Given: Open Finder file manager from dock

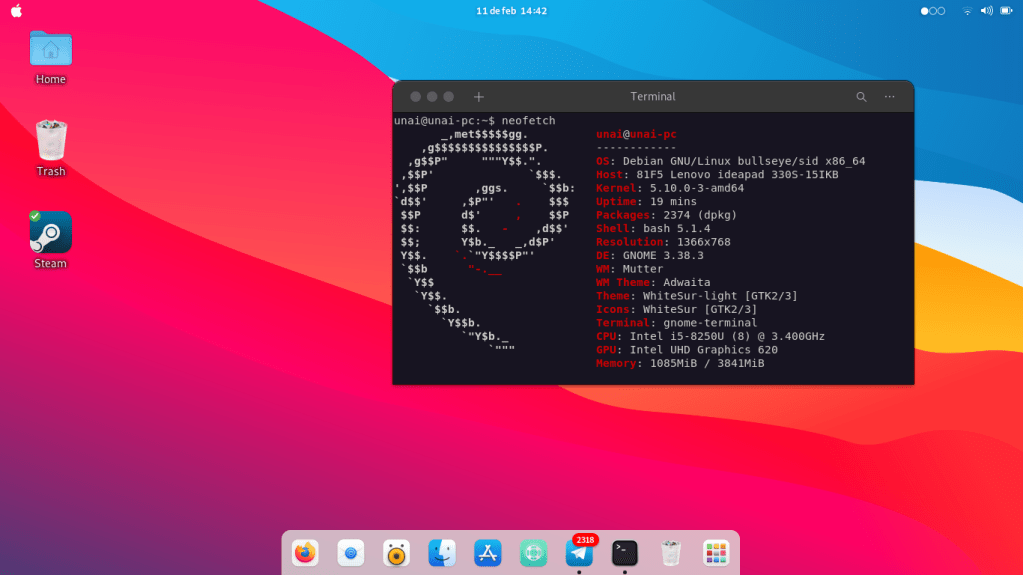Looking at the screenshot, I should click(442, 552).
